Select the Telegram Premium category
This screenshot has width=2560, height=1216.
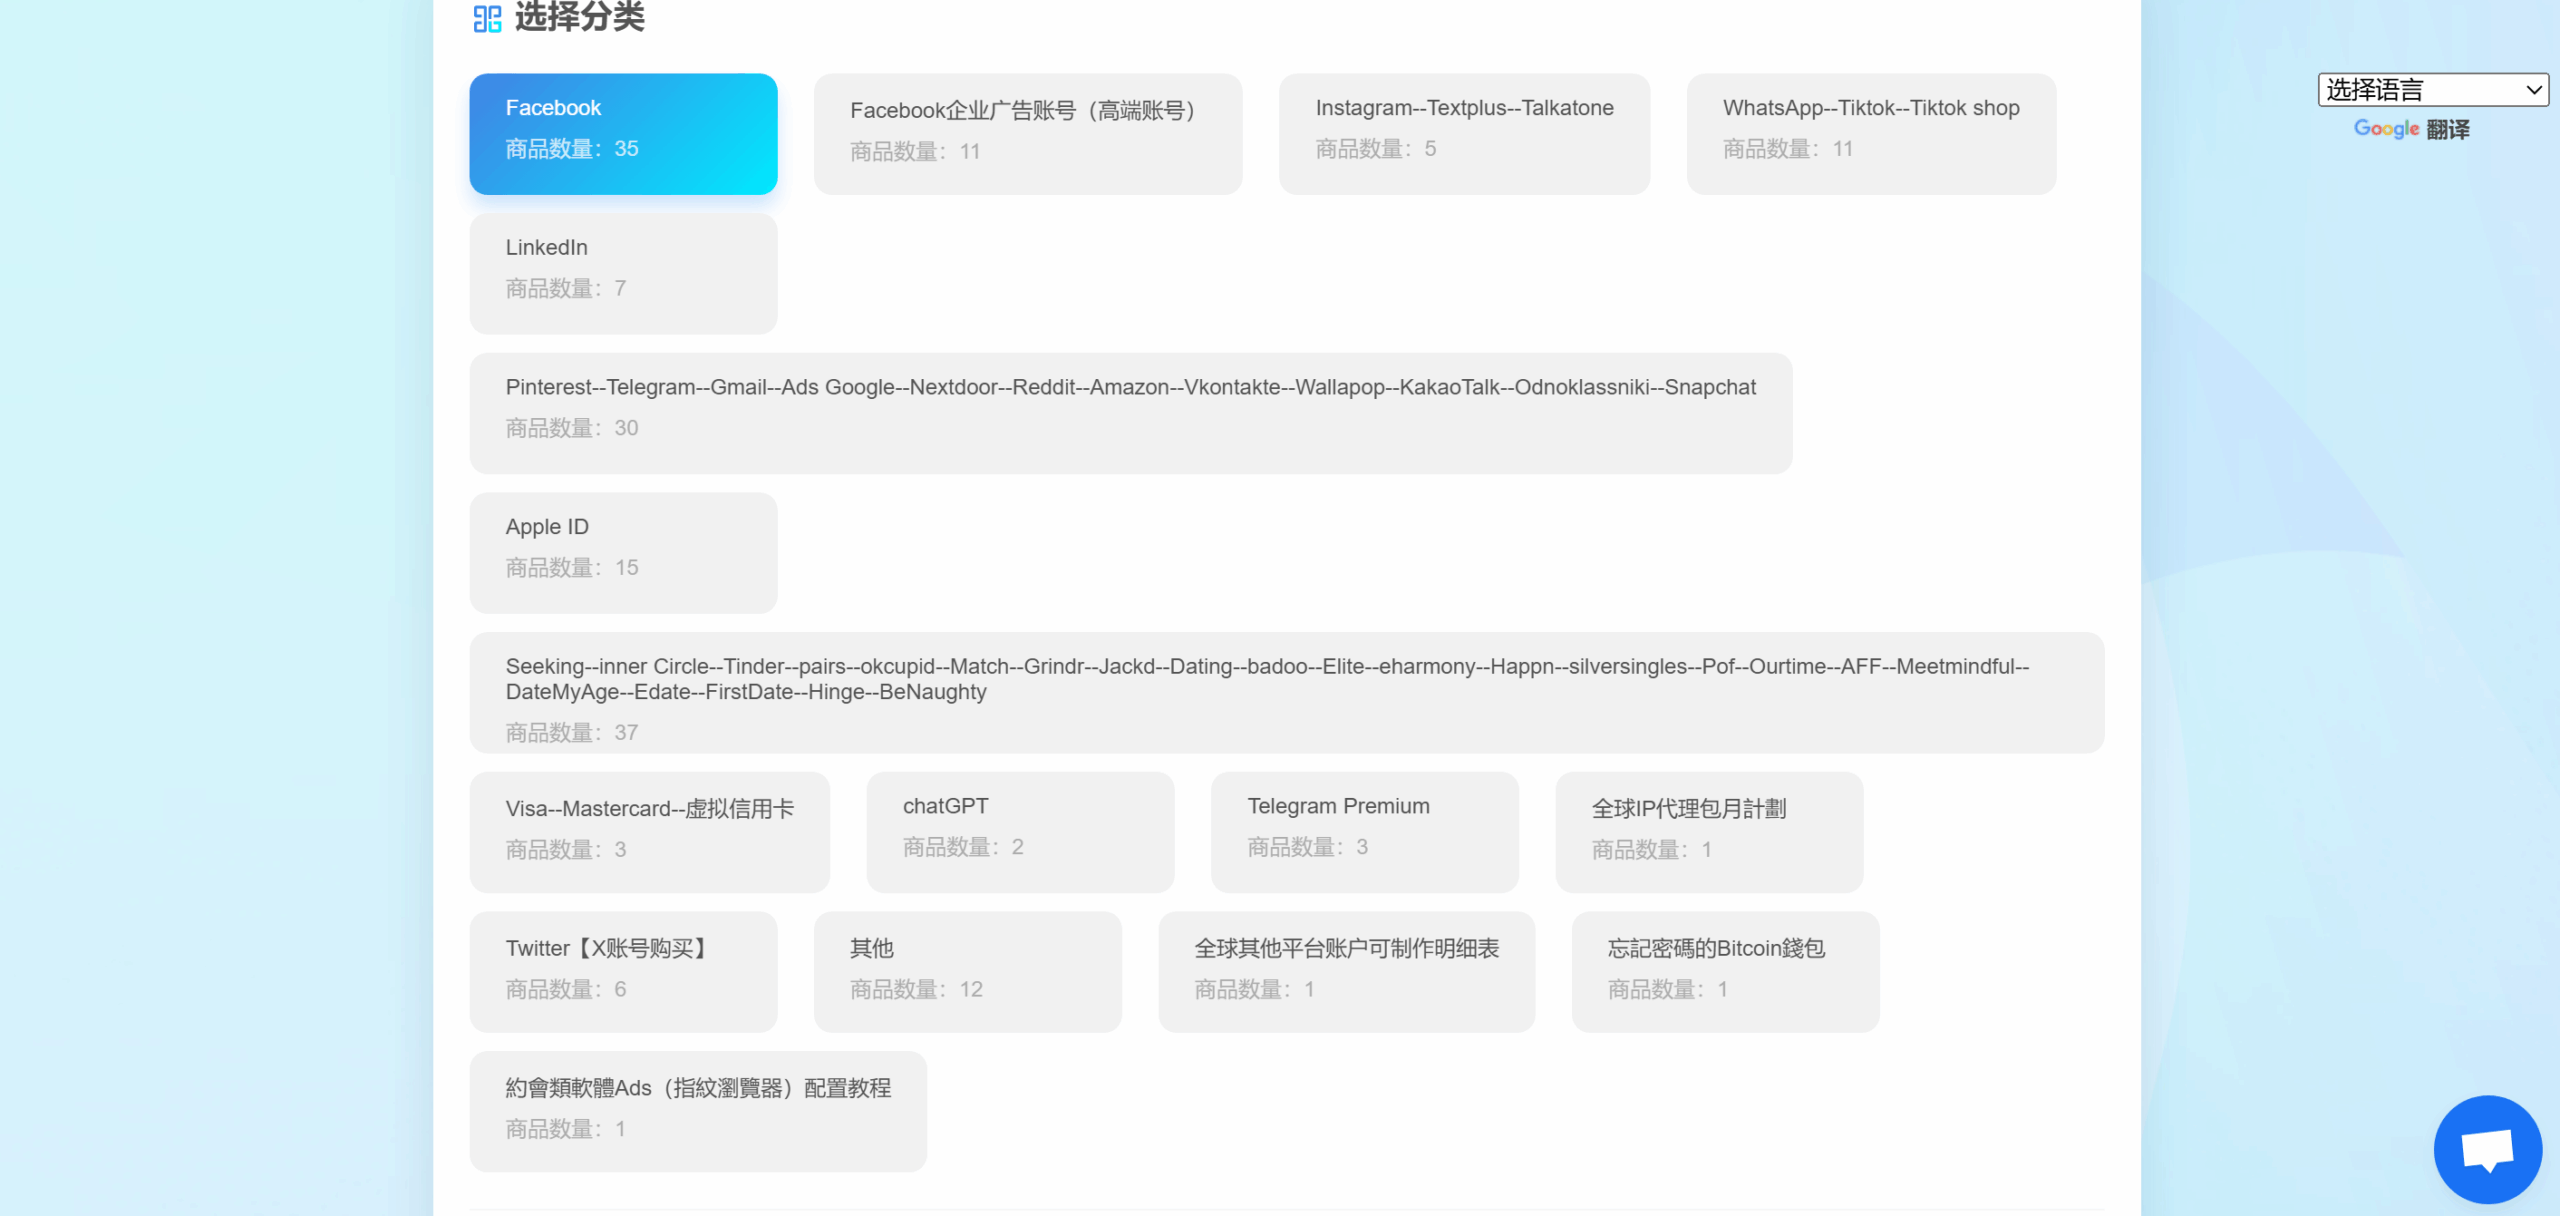(x=1364, y=831)
